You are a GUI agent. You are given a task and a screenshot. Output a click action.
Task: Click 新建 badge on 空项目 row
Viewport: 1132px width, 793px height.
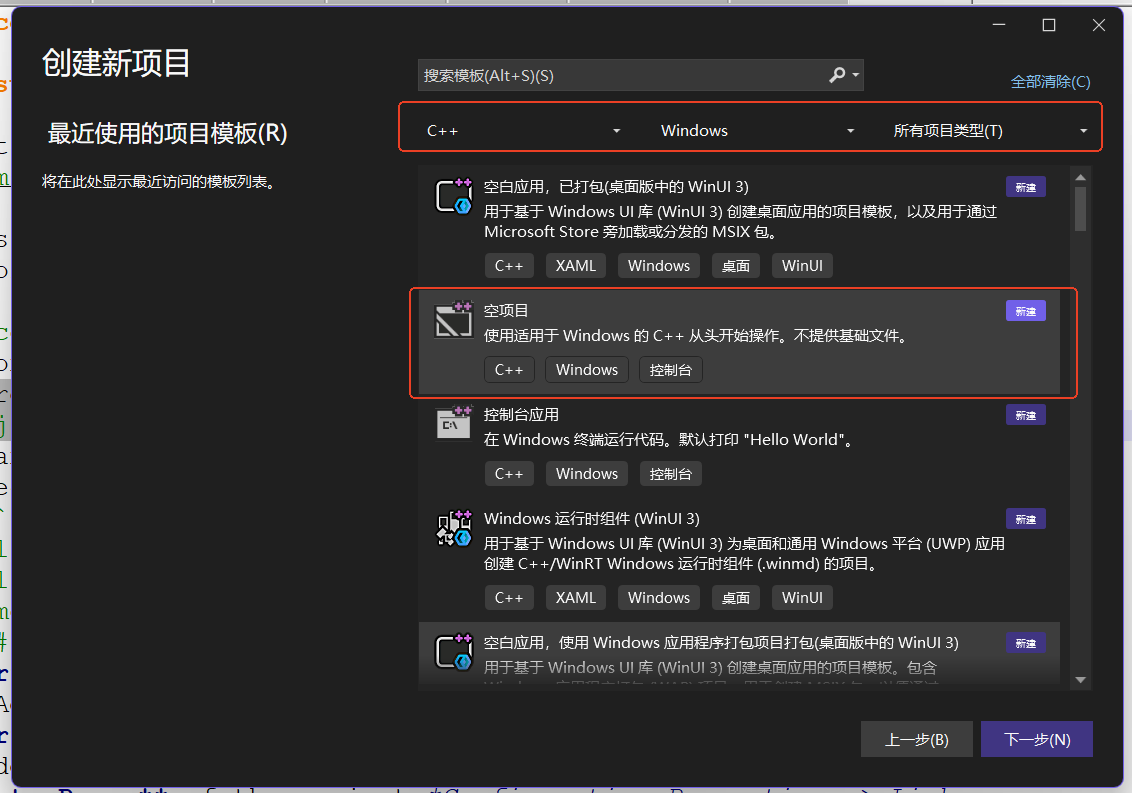click(x=1025, y=311)
